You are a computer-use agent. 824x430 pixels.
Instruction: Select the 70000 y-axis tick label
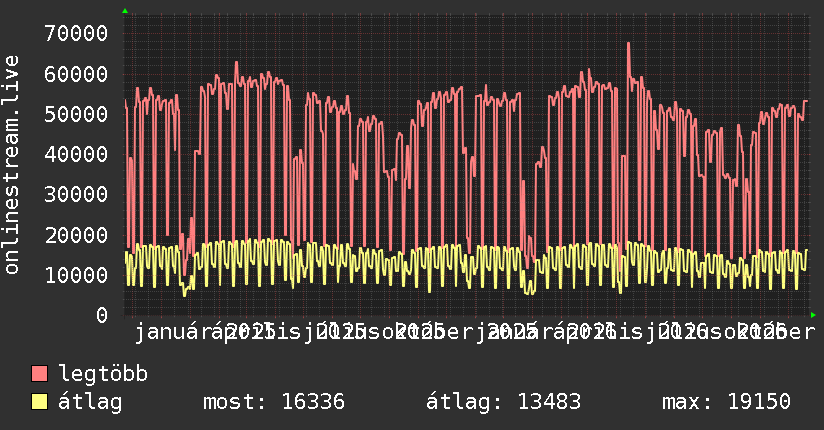[x=76, y=34]
